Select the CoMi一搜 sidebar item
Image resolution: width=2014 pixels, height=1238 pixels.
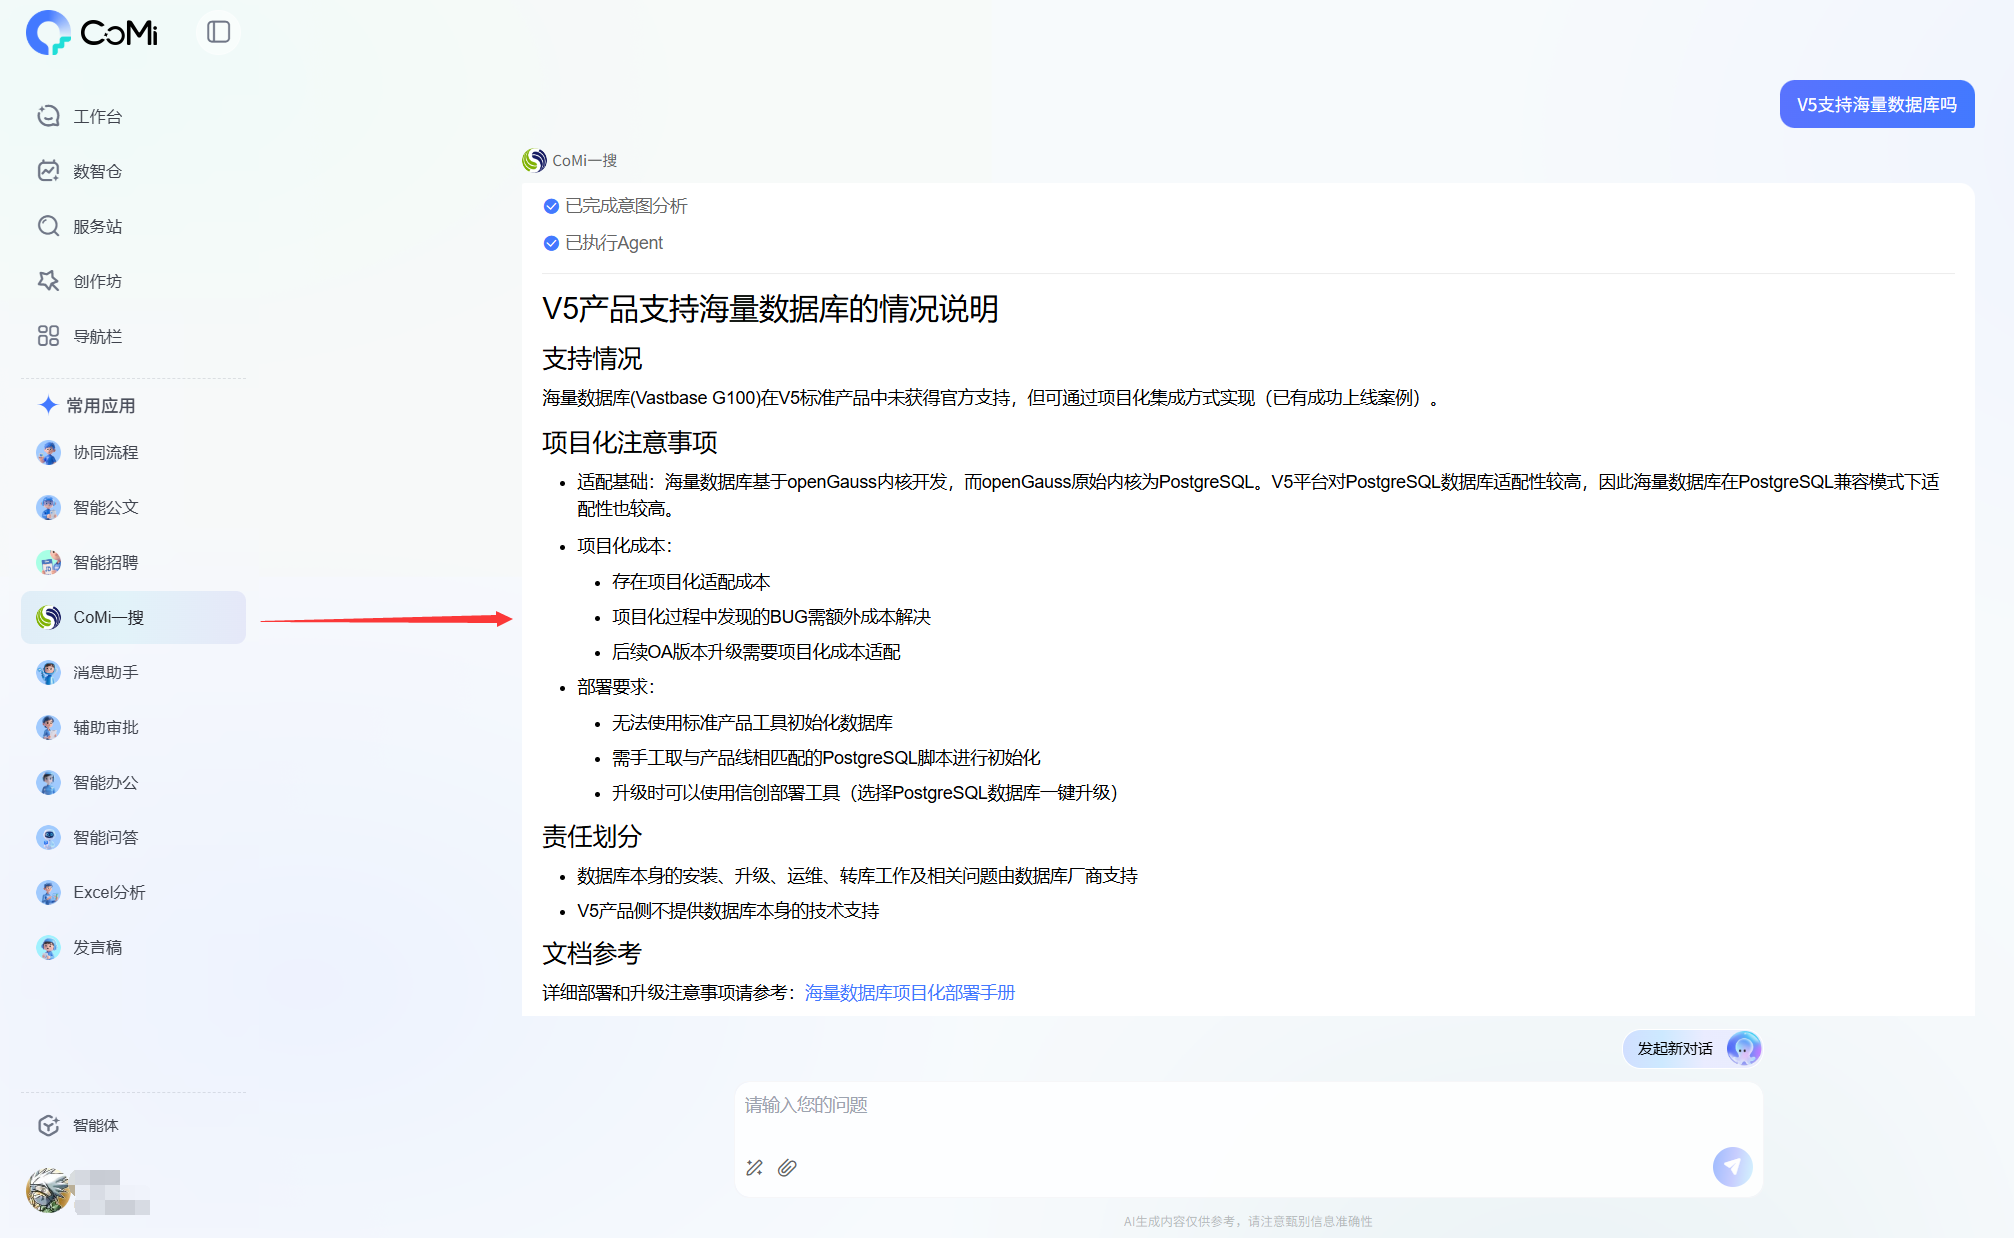pos(108,617)
